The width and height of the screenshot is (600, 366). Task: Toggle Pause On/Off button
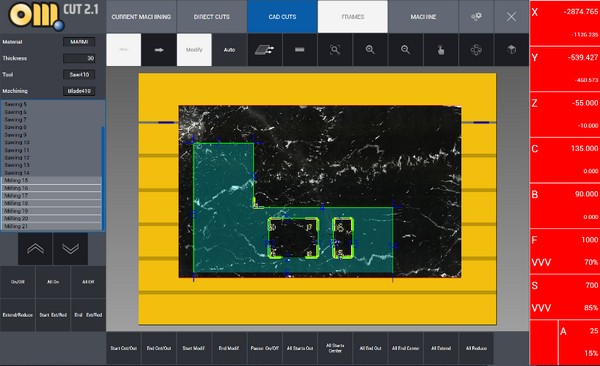264,348
